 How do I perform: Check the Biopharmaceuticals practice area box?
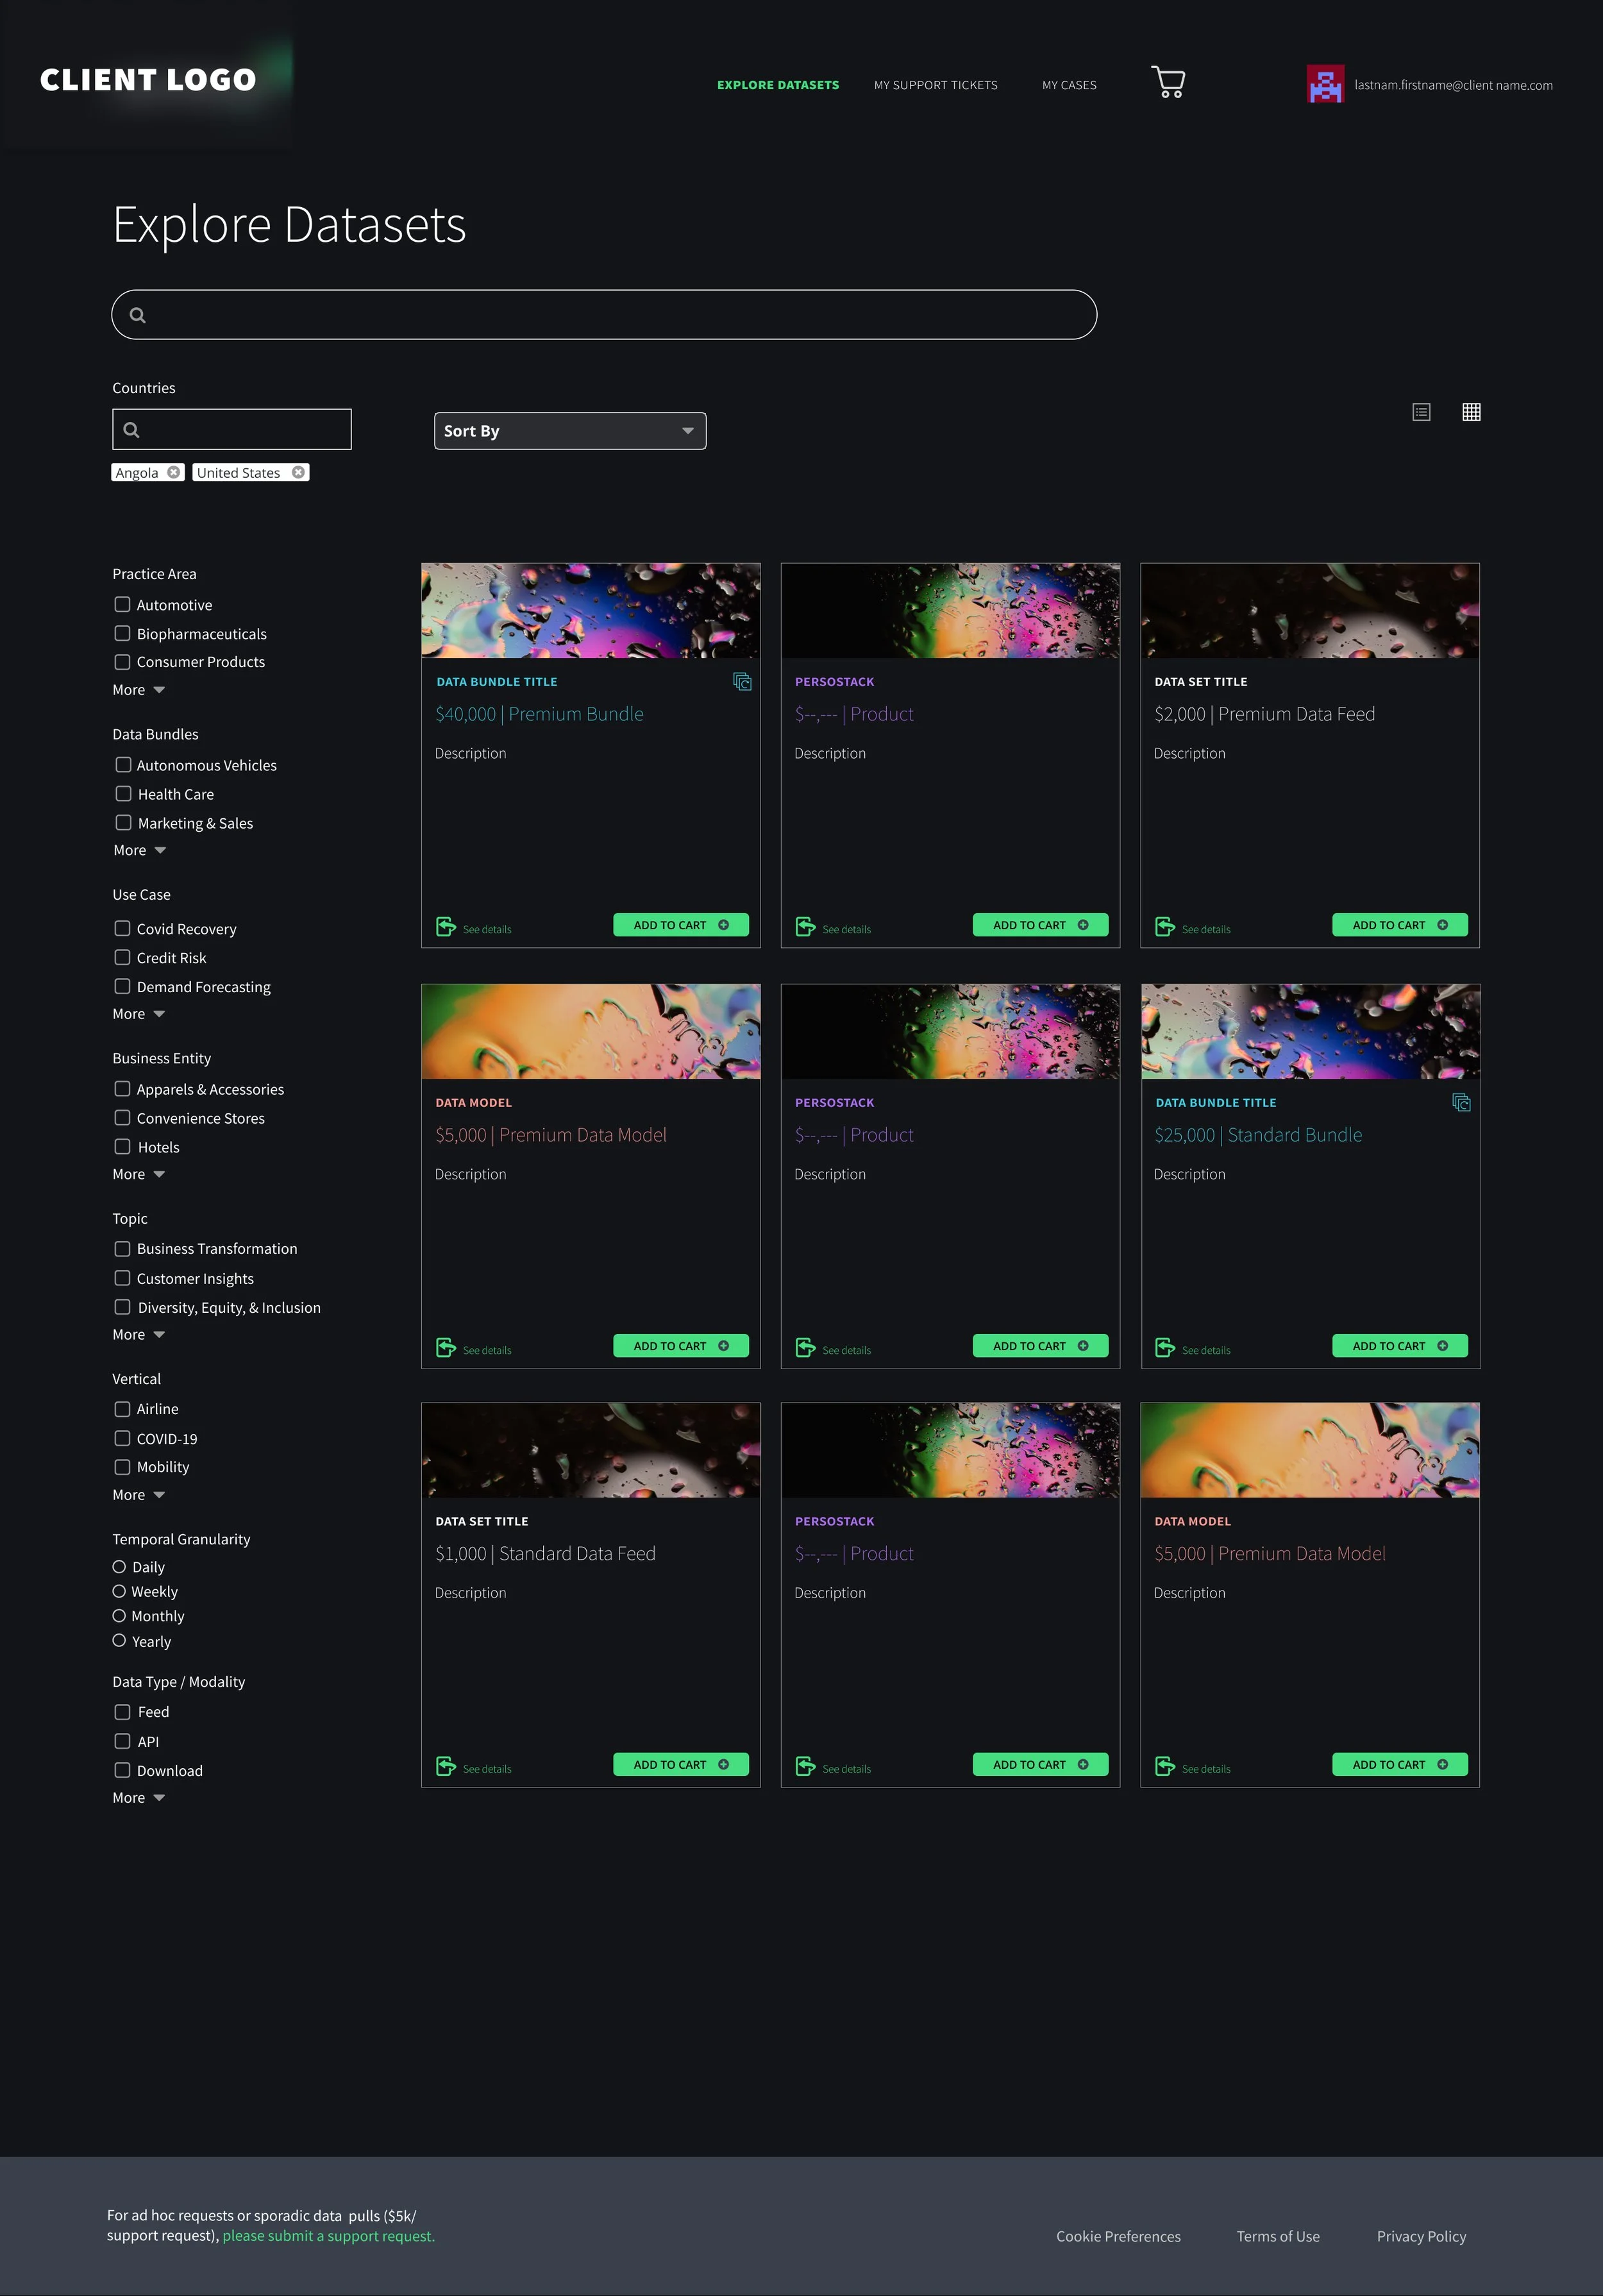coord(122,633)
